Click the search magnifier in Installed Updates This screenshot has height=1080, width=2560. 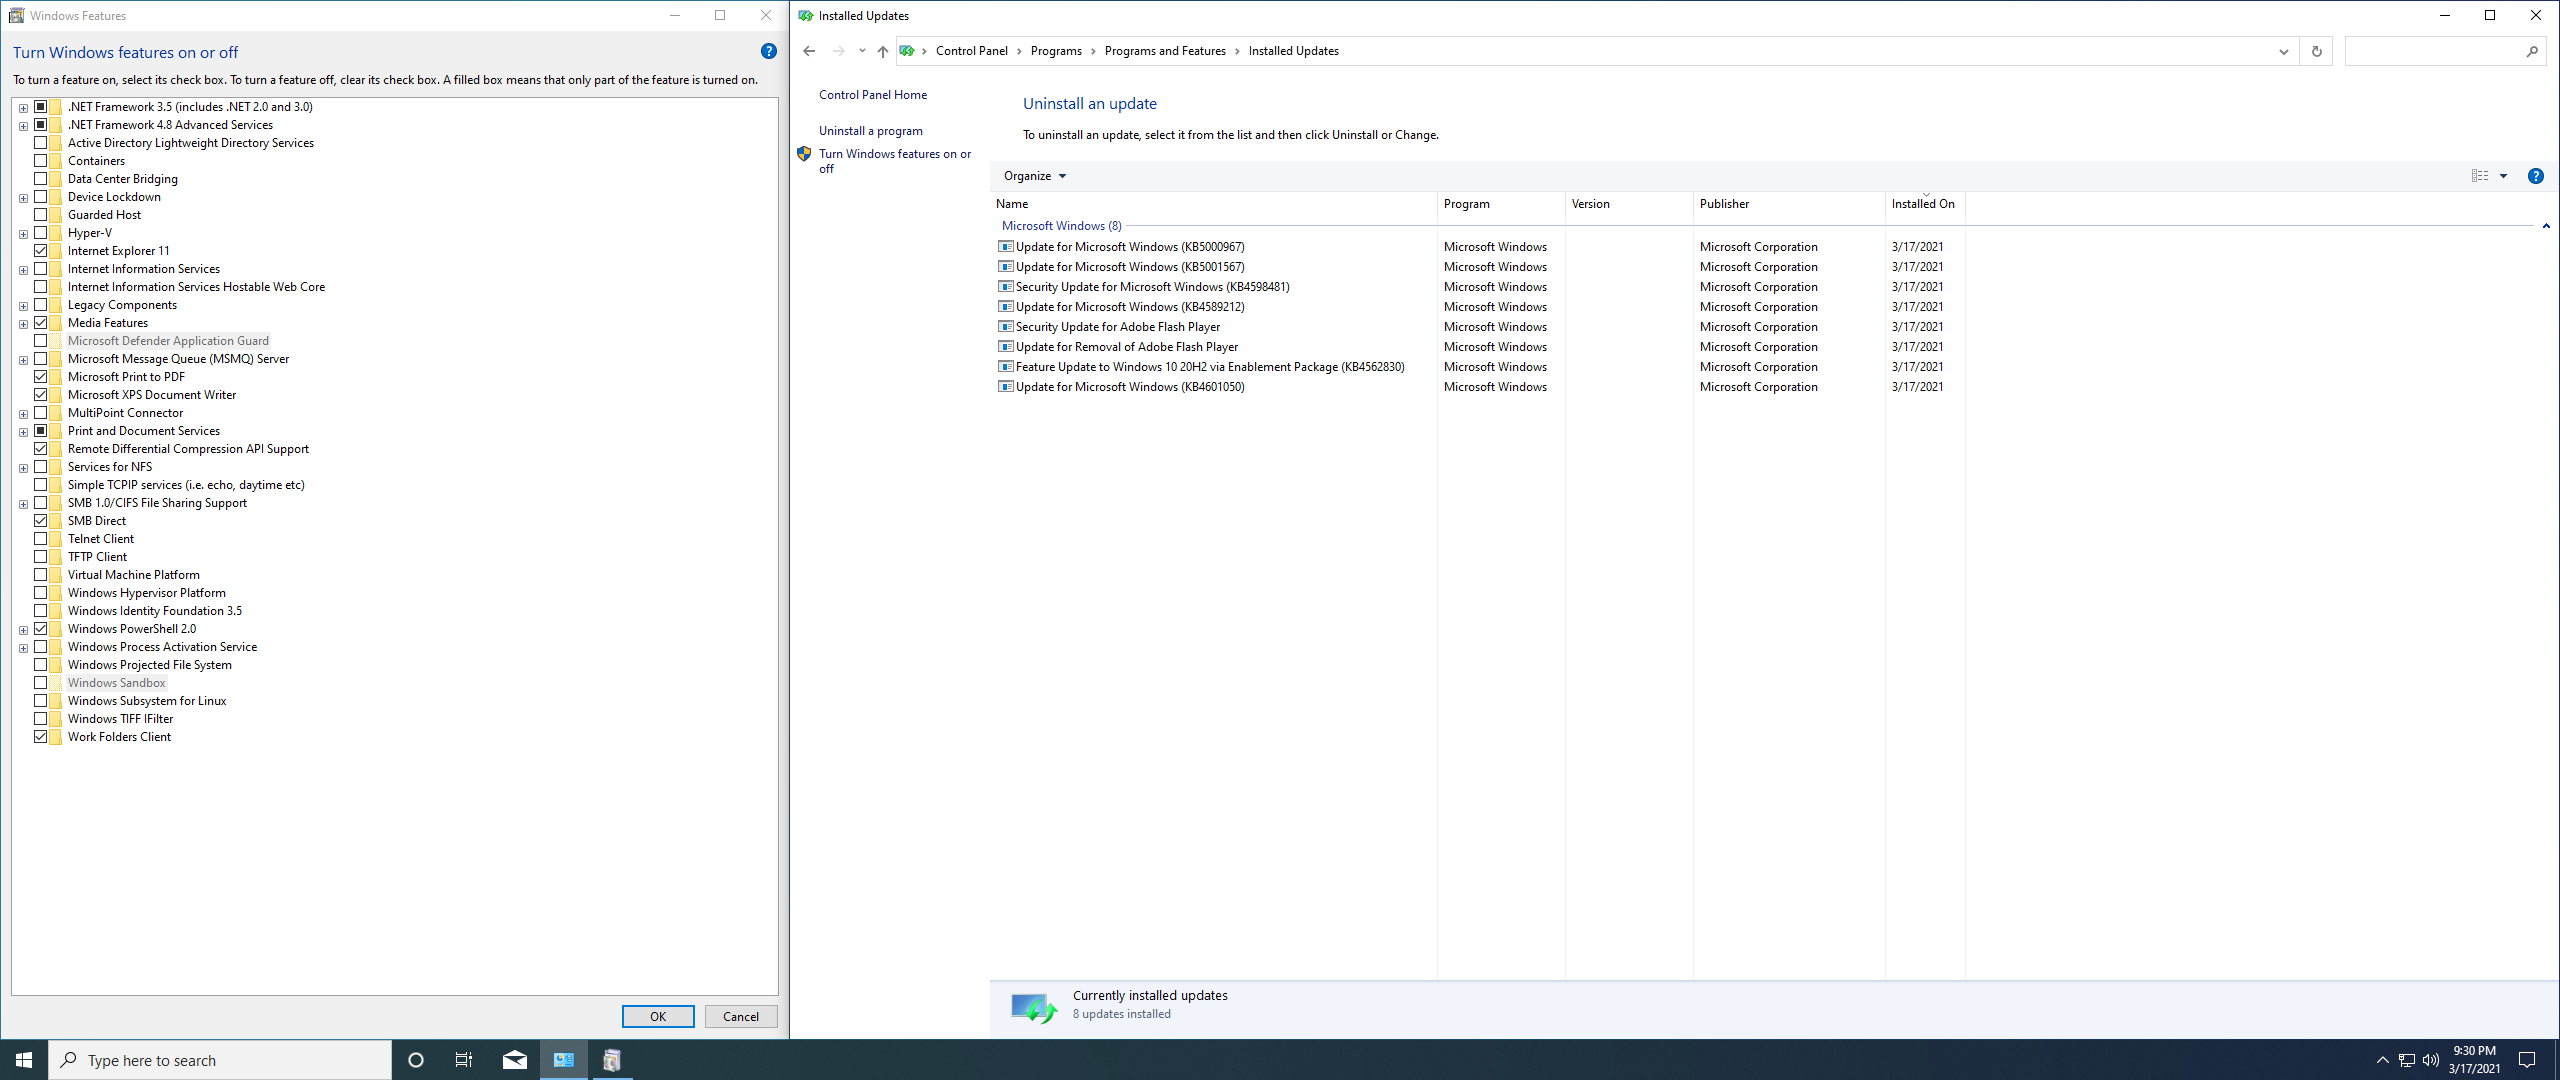2532,51
